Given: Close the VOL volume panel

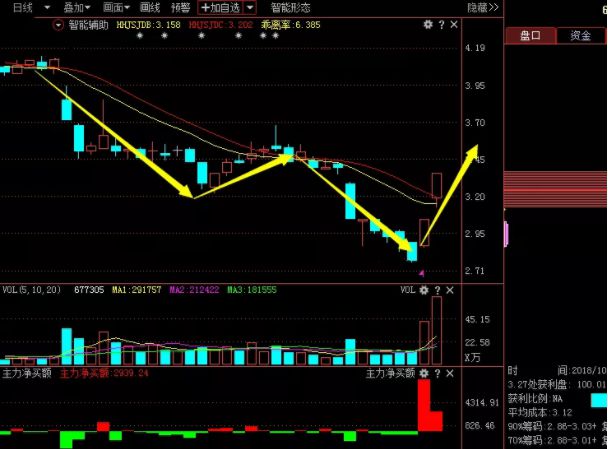Looking at the screenshot, I should click(448, 289).
